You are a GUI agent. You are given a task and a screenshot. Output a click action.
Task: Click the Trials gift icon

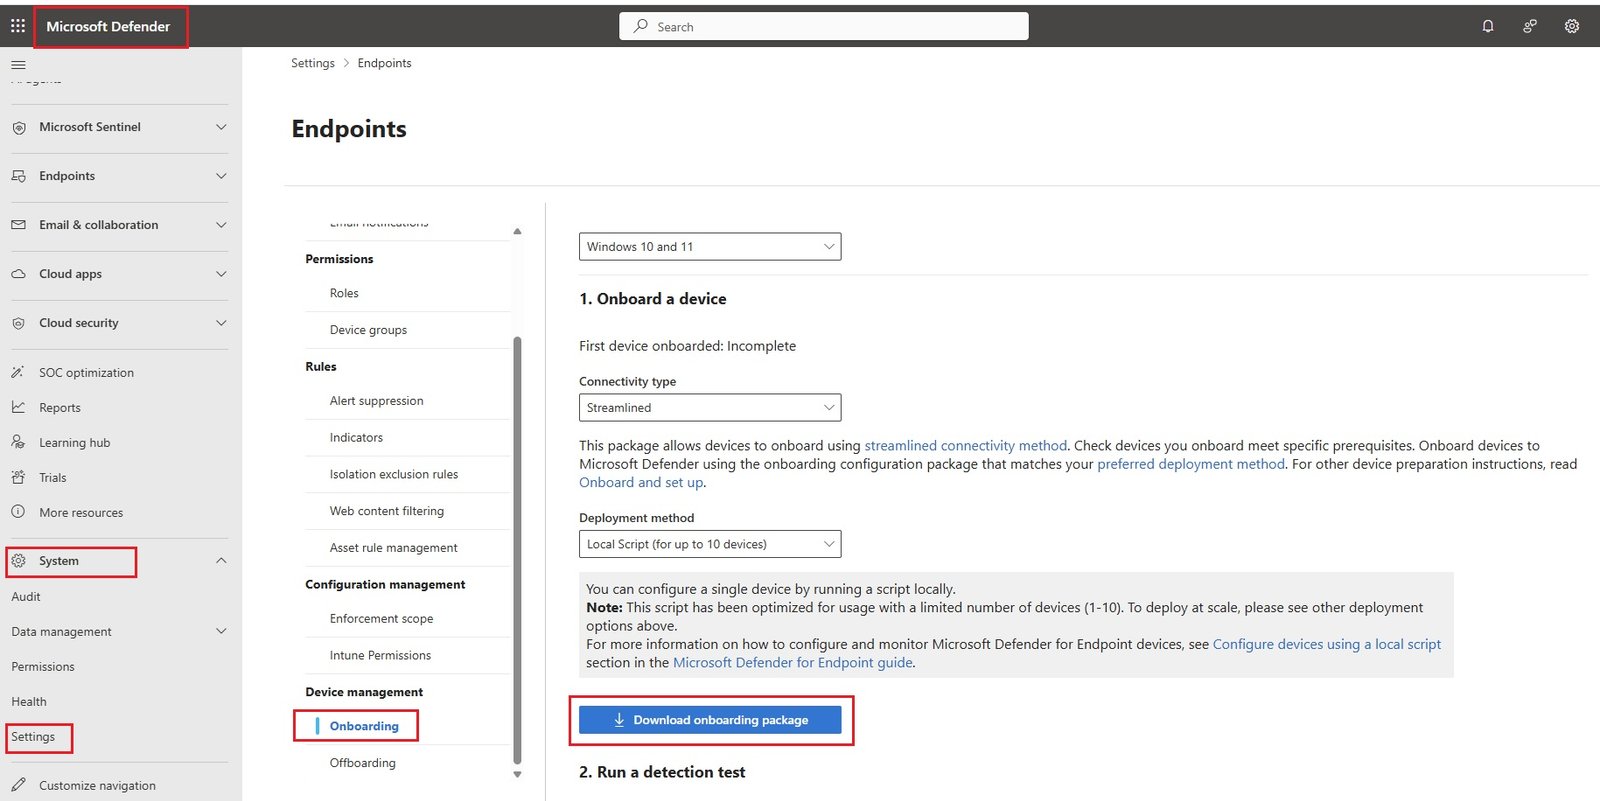pyautogui.click(x=18, y=477)
